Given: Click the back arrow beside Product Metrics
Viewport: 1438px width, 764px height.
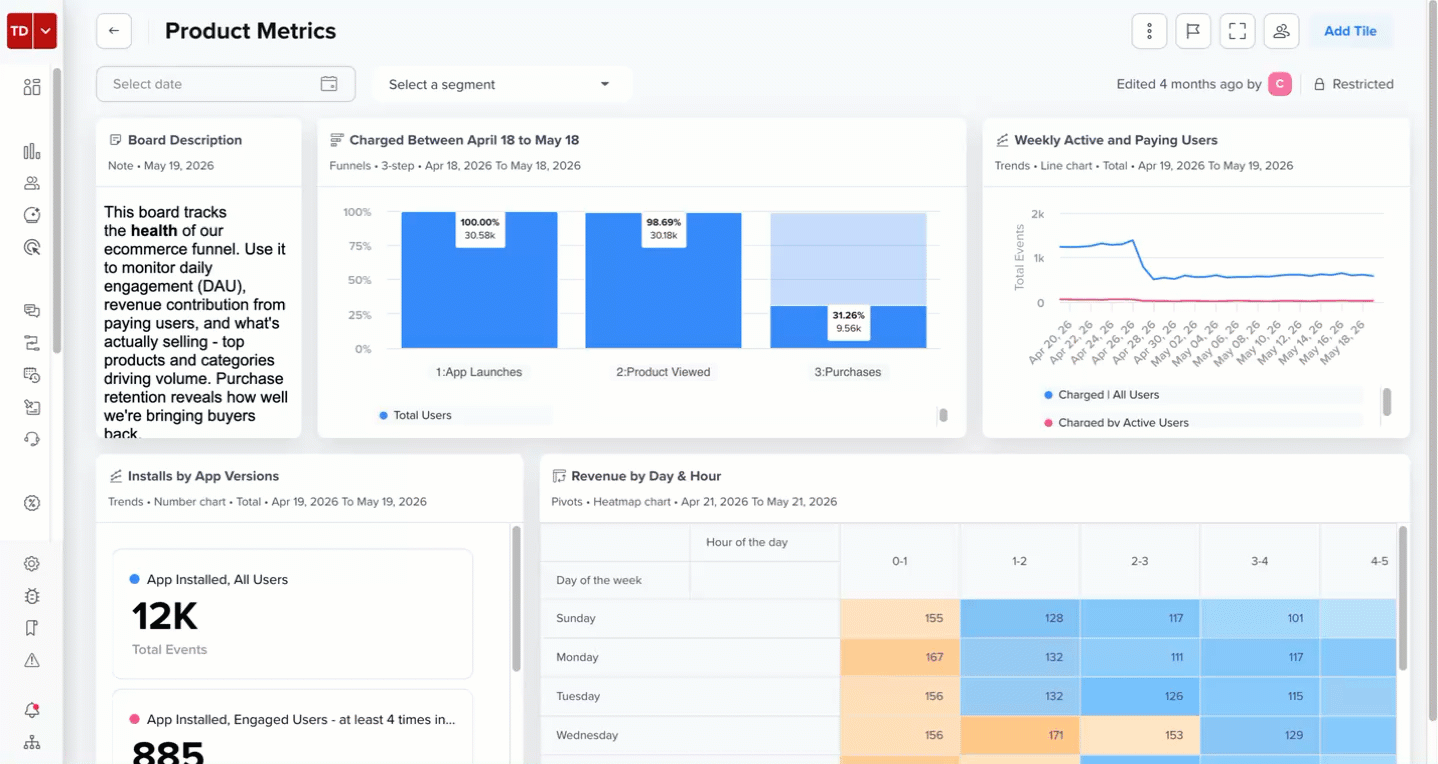Looking at the screenshot, I should 114,31.
